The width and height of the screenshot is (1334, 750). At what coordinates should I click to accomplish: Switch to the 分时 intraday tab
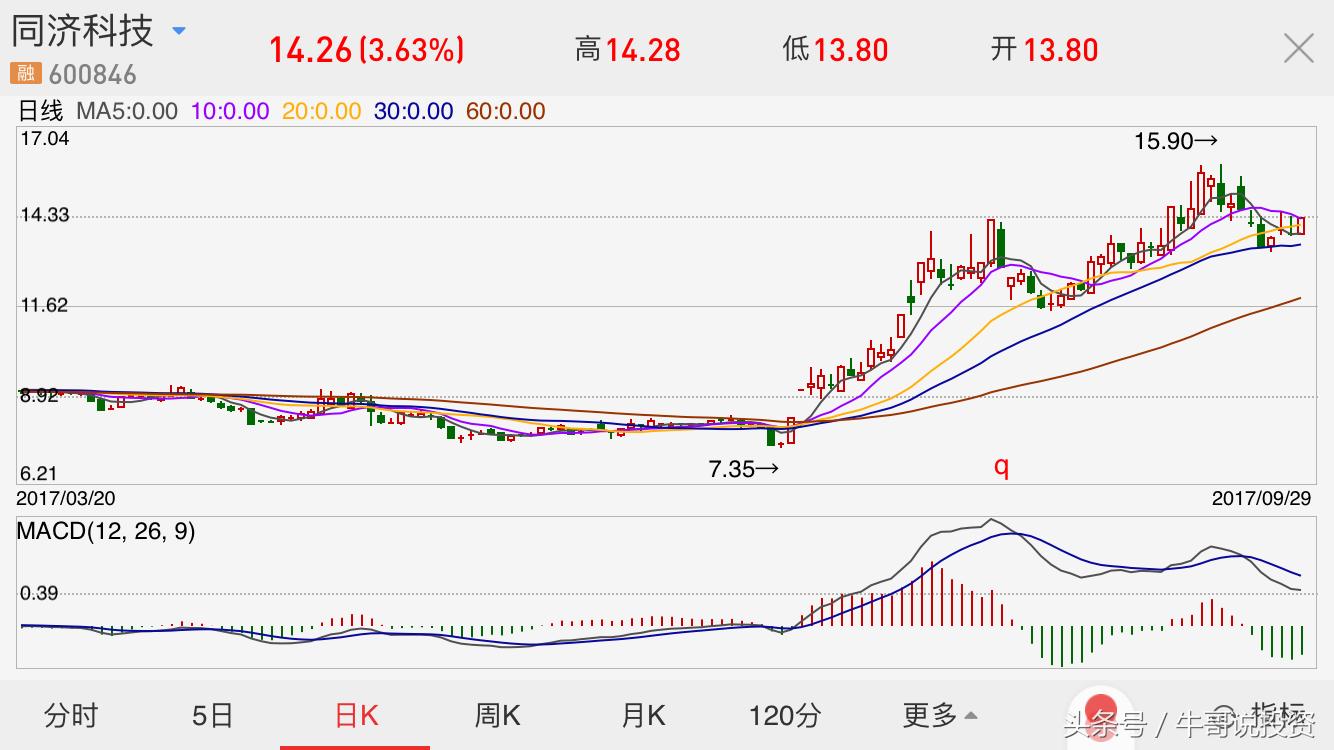point(71,716)
